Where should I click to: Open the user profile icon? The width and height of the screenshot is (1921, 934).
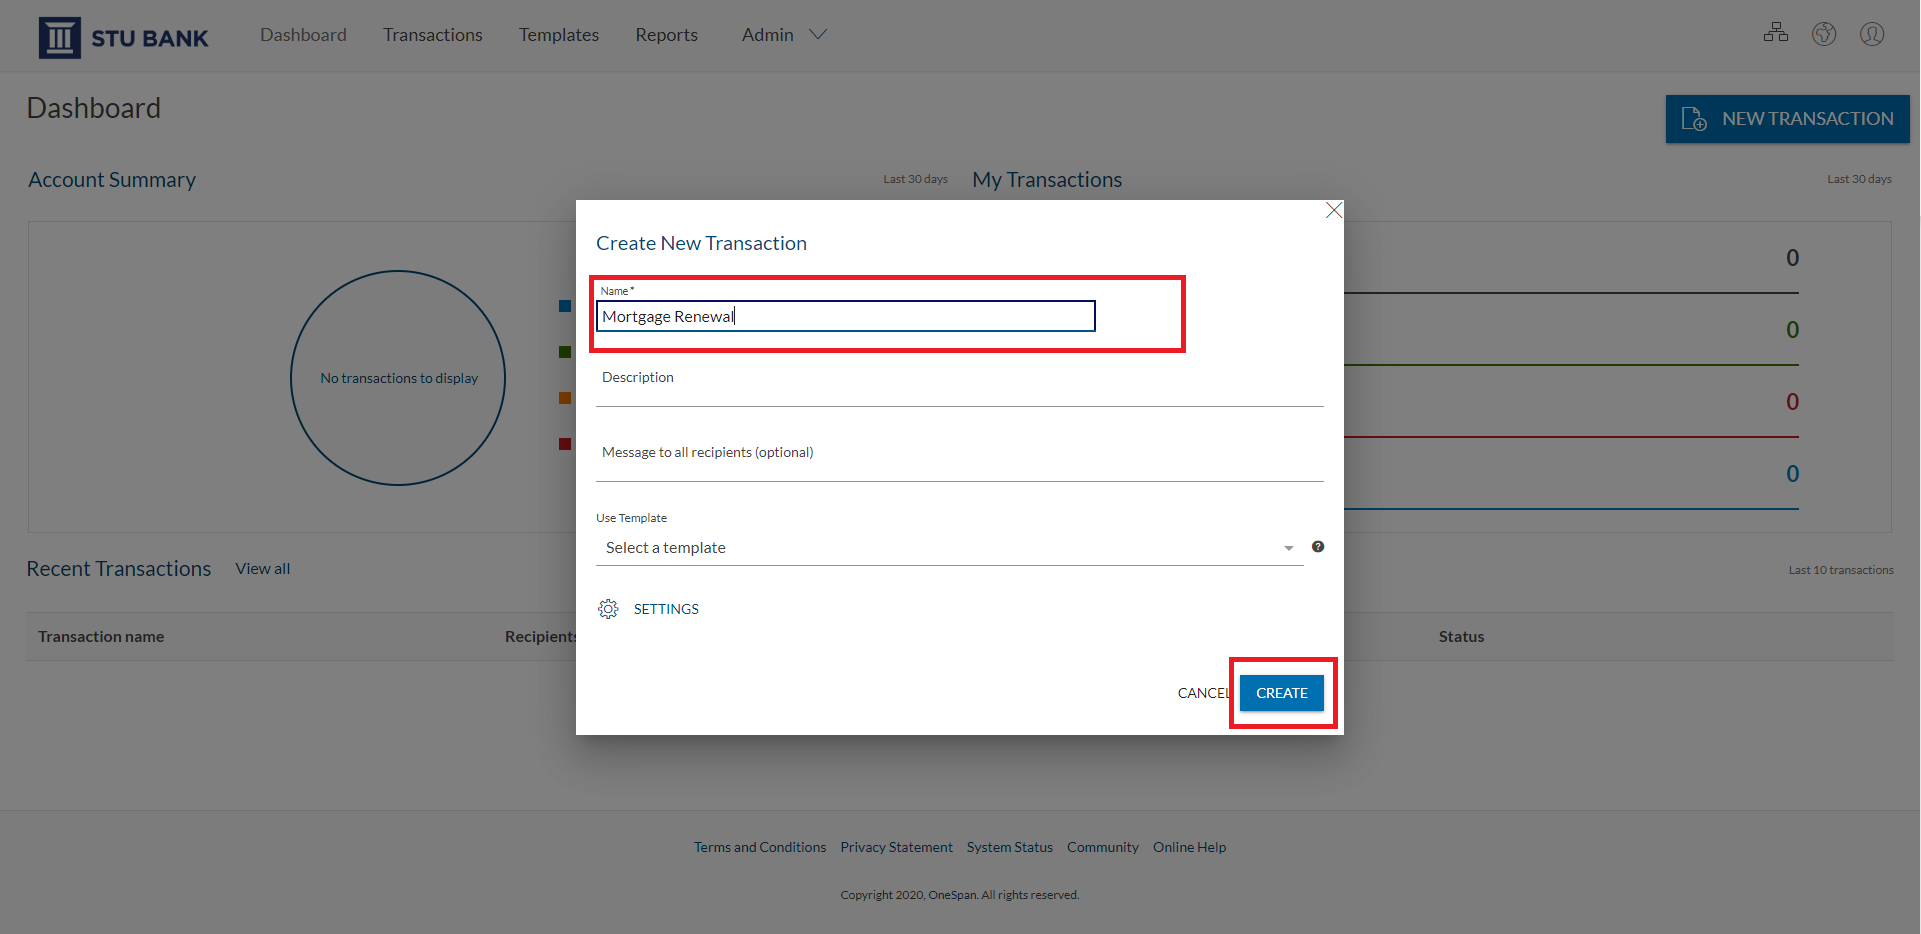(x=1872, y=34)
